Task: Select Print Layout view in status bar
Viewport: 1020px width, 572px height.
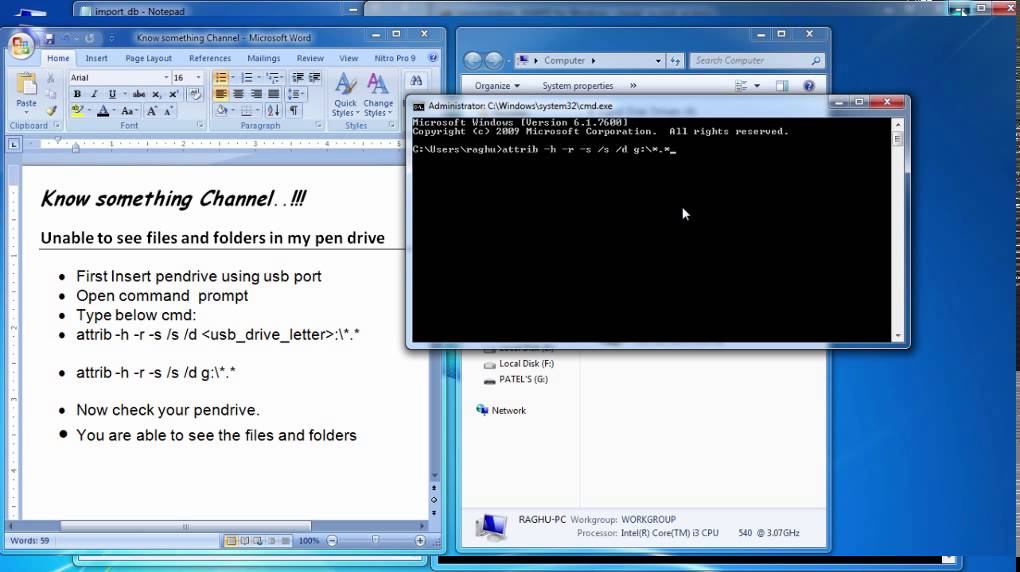Action: tap(230, 541)
